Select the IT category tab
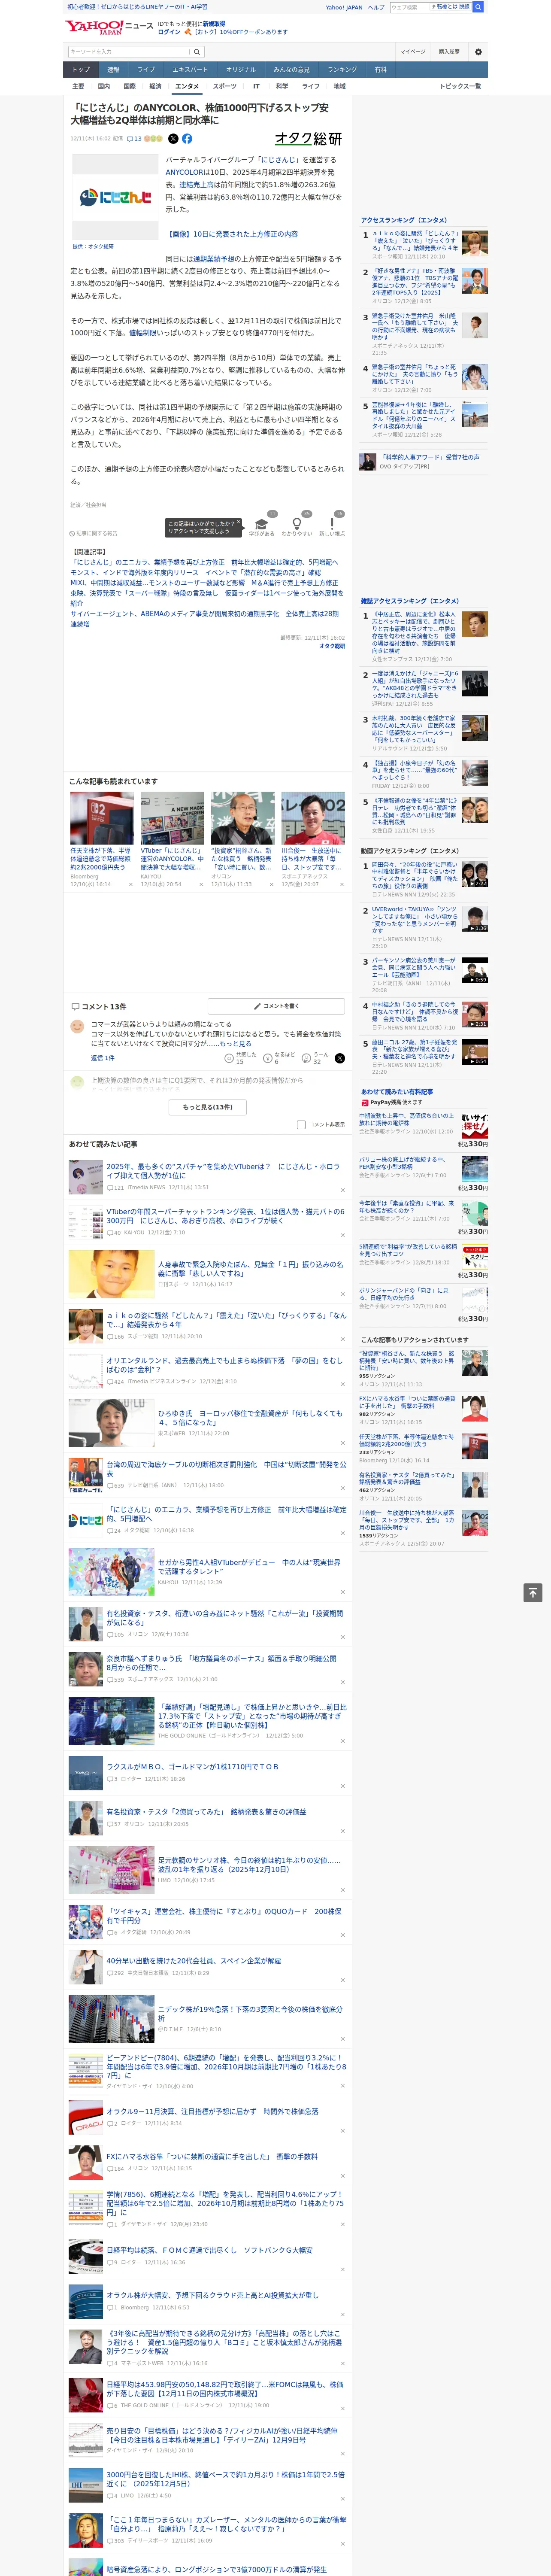This screenshot has width=551, height=2576. (256, 86)
